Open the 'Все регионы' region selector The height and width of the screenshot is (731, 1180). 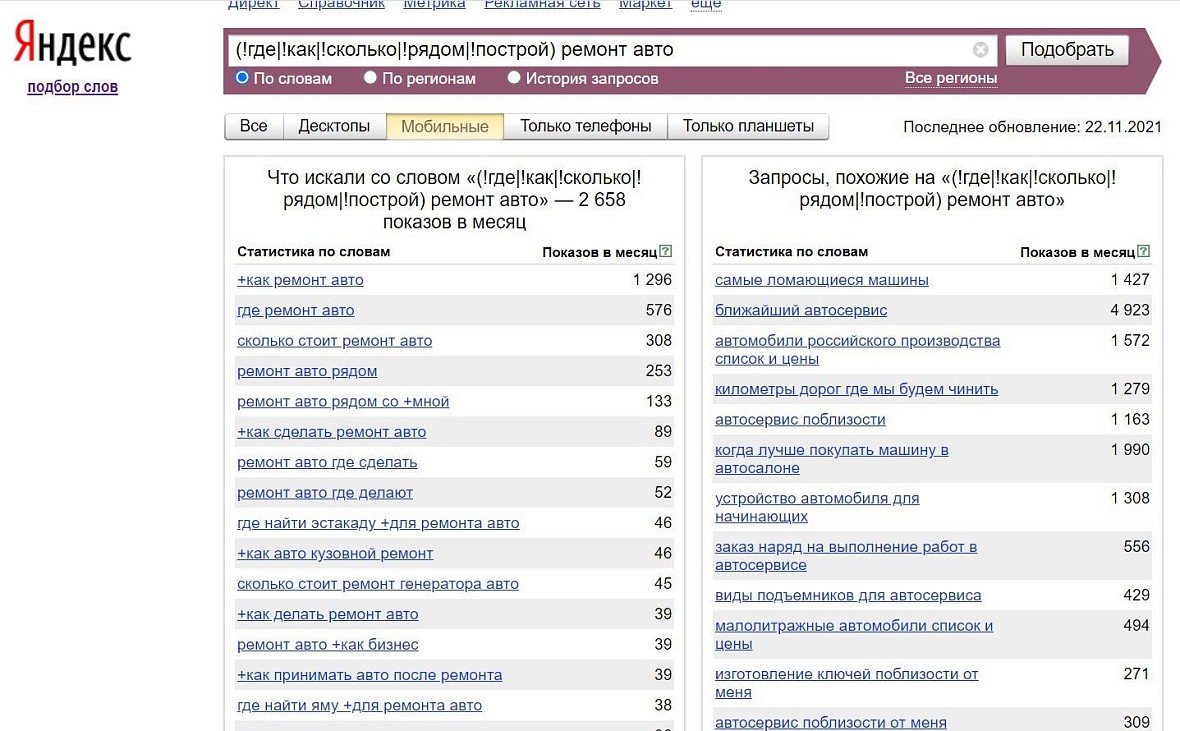coord(950,78)
